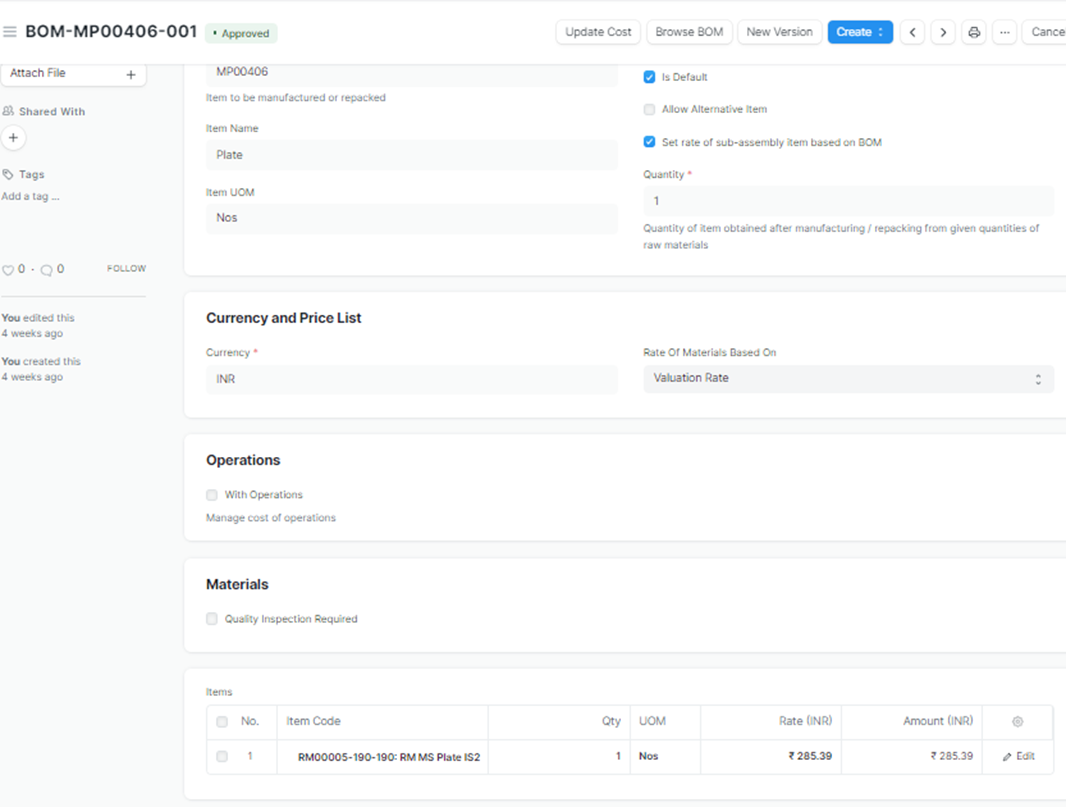Enable Allow Alternative Item checkbox

(649, 109)
